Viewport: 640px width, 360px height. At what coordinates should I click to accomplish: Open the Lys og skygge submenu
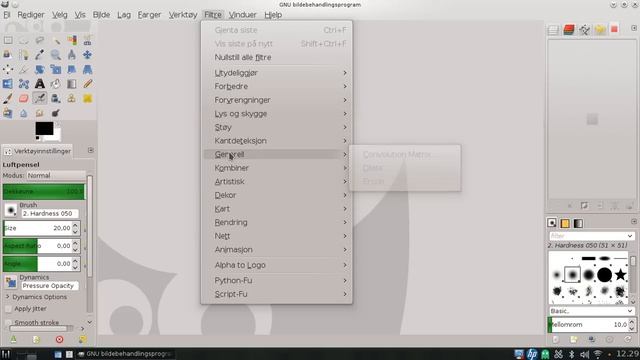[277, 113]
